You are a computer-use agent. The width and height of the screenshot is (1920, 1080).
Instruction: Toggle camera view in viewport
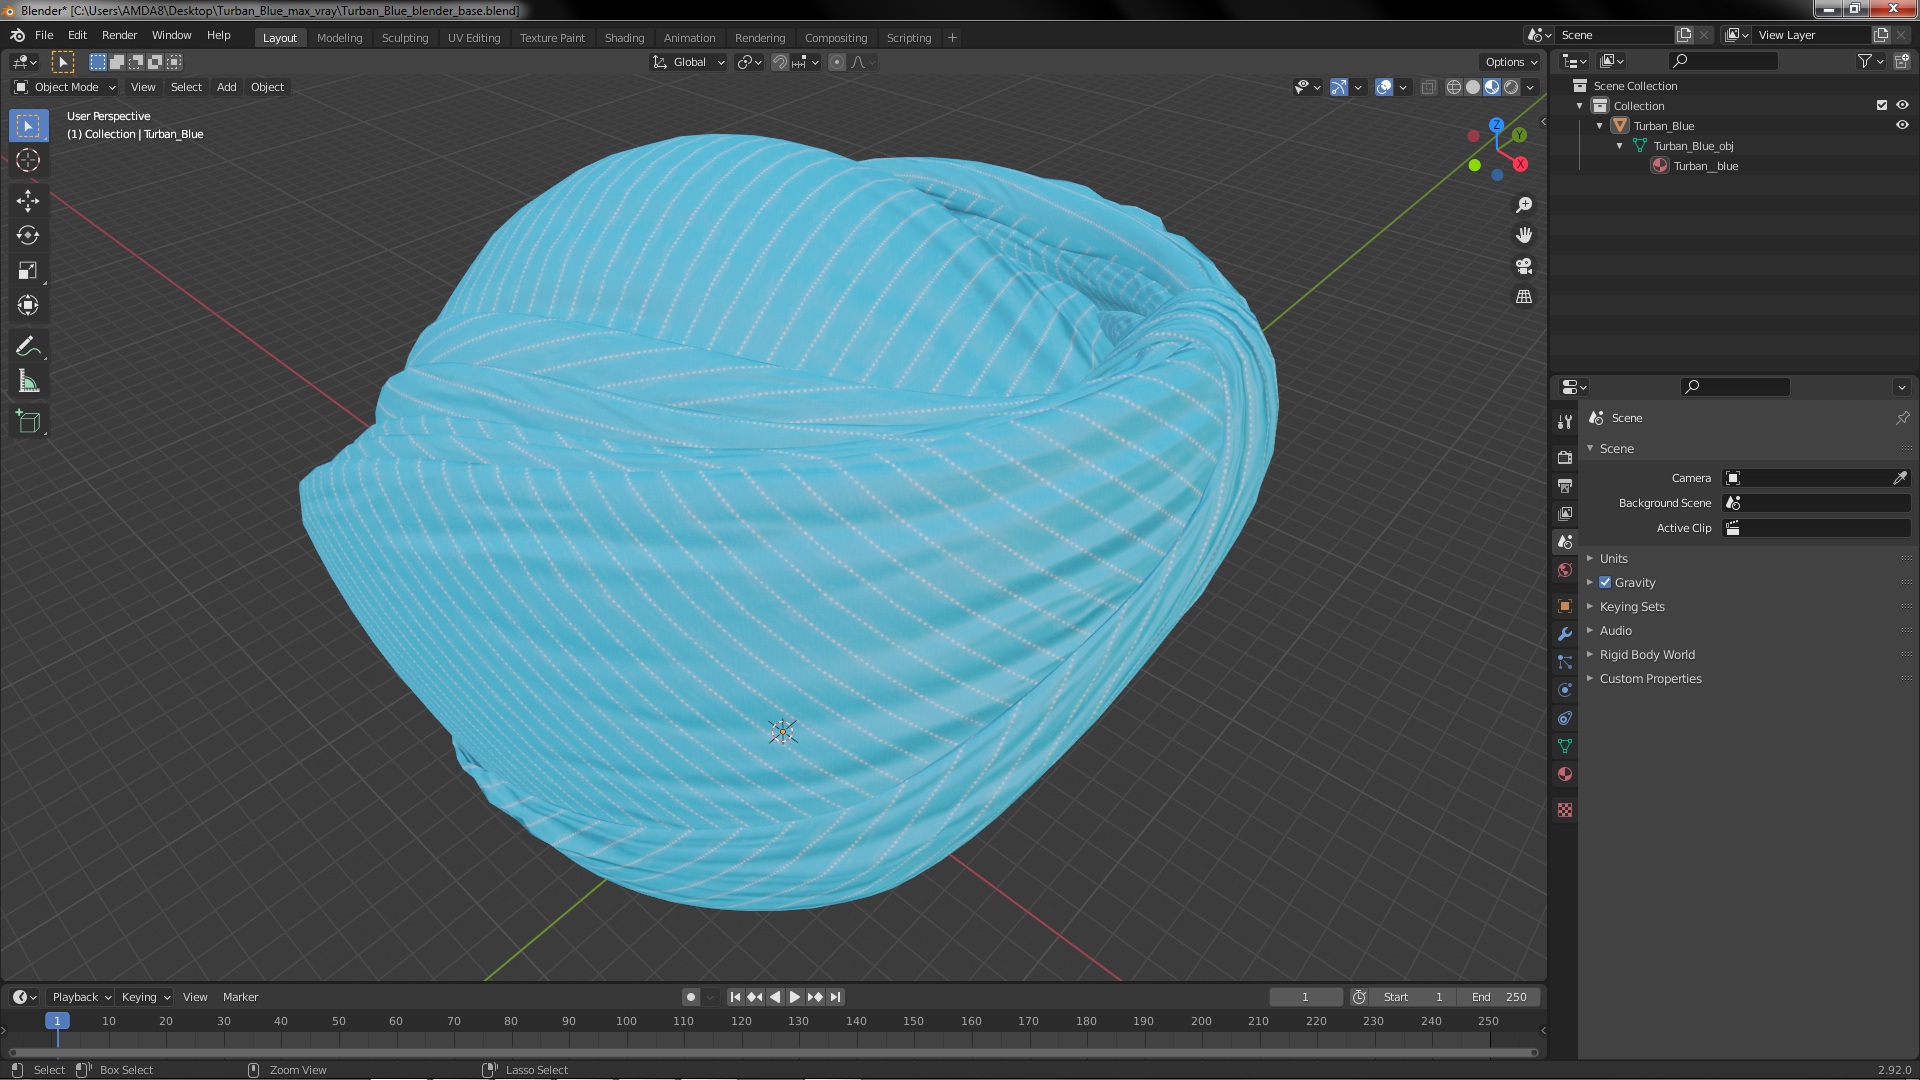pos(1524,266)
